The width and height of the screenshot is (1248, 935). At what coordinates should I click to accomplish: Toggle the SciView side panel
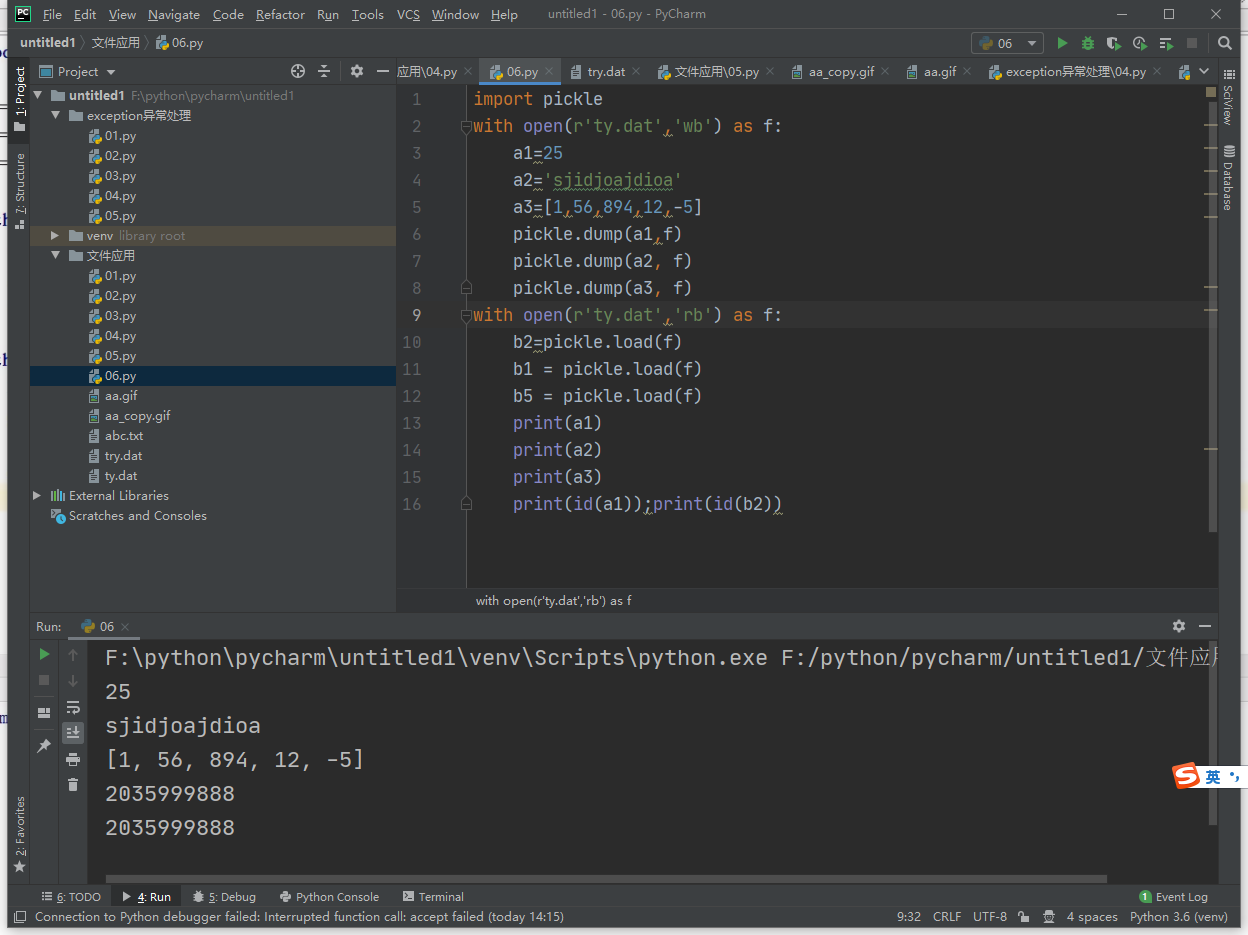tap(1228, 97)
